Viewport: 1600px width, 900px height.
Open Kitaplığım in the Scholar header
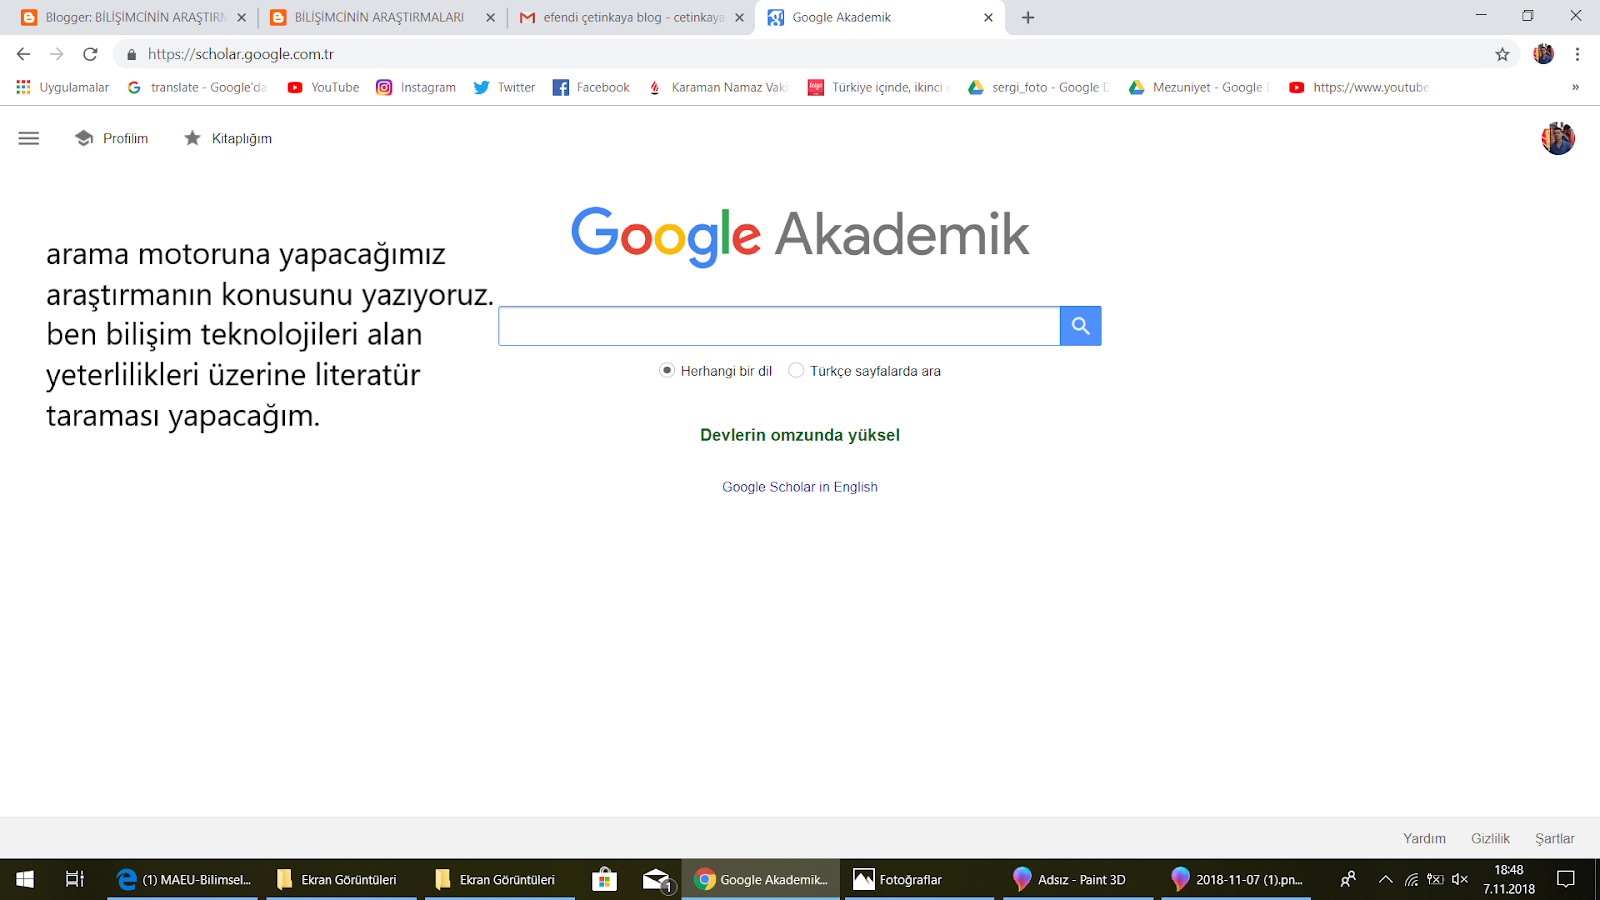pyautogui.click(x=228, y=138)
